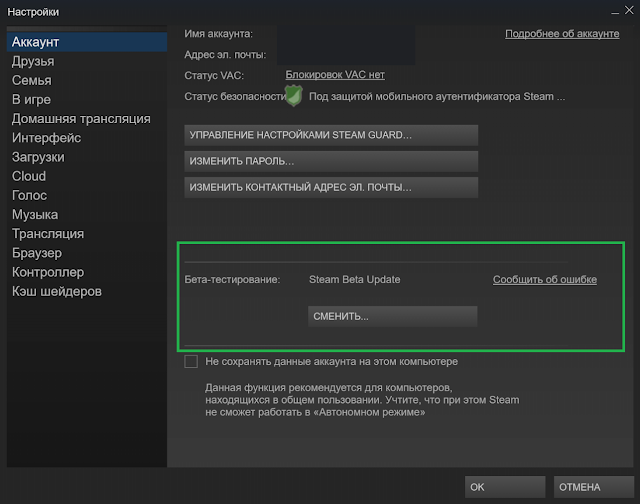Click the Статус VAC label
The height and width of the screenshot is (504, 640).
tap(214, 75)
